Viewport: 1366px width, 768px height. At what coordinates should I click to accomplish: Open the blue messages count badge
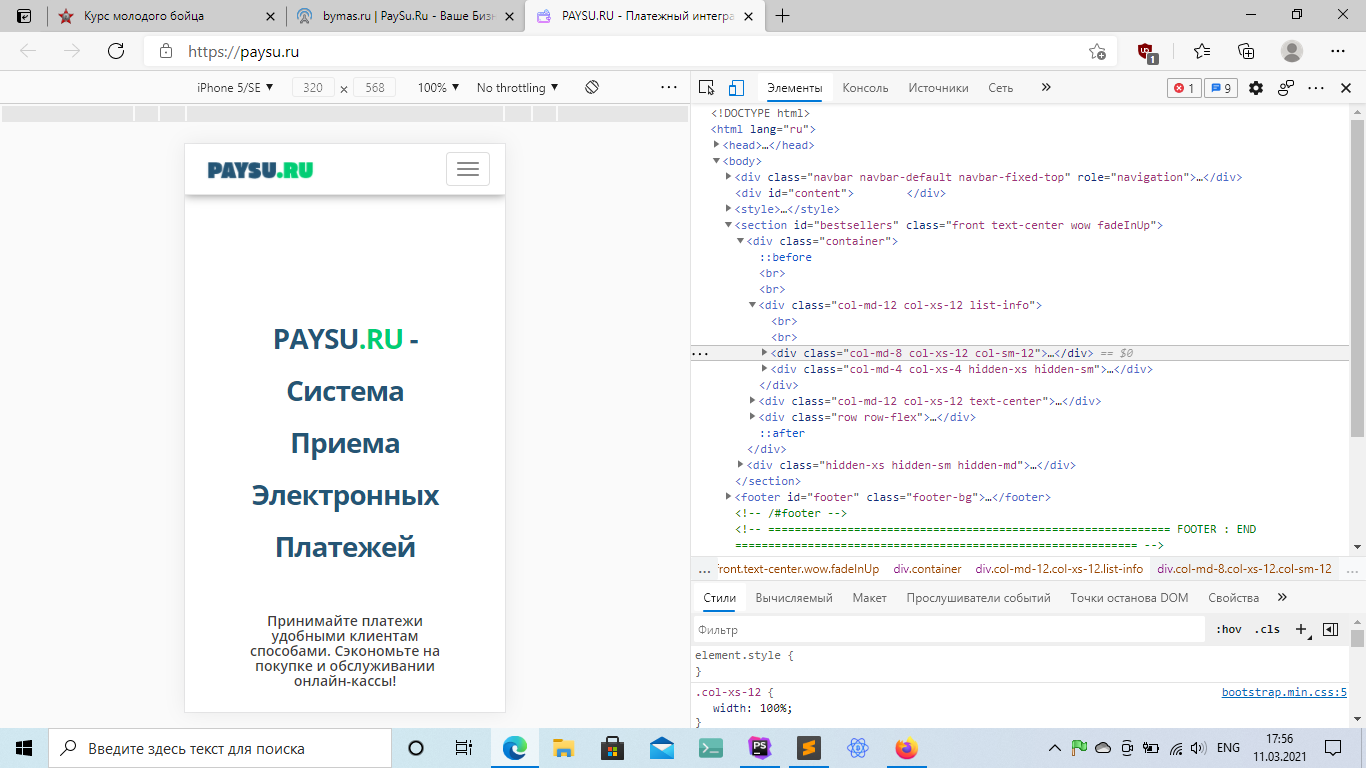1220,88
